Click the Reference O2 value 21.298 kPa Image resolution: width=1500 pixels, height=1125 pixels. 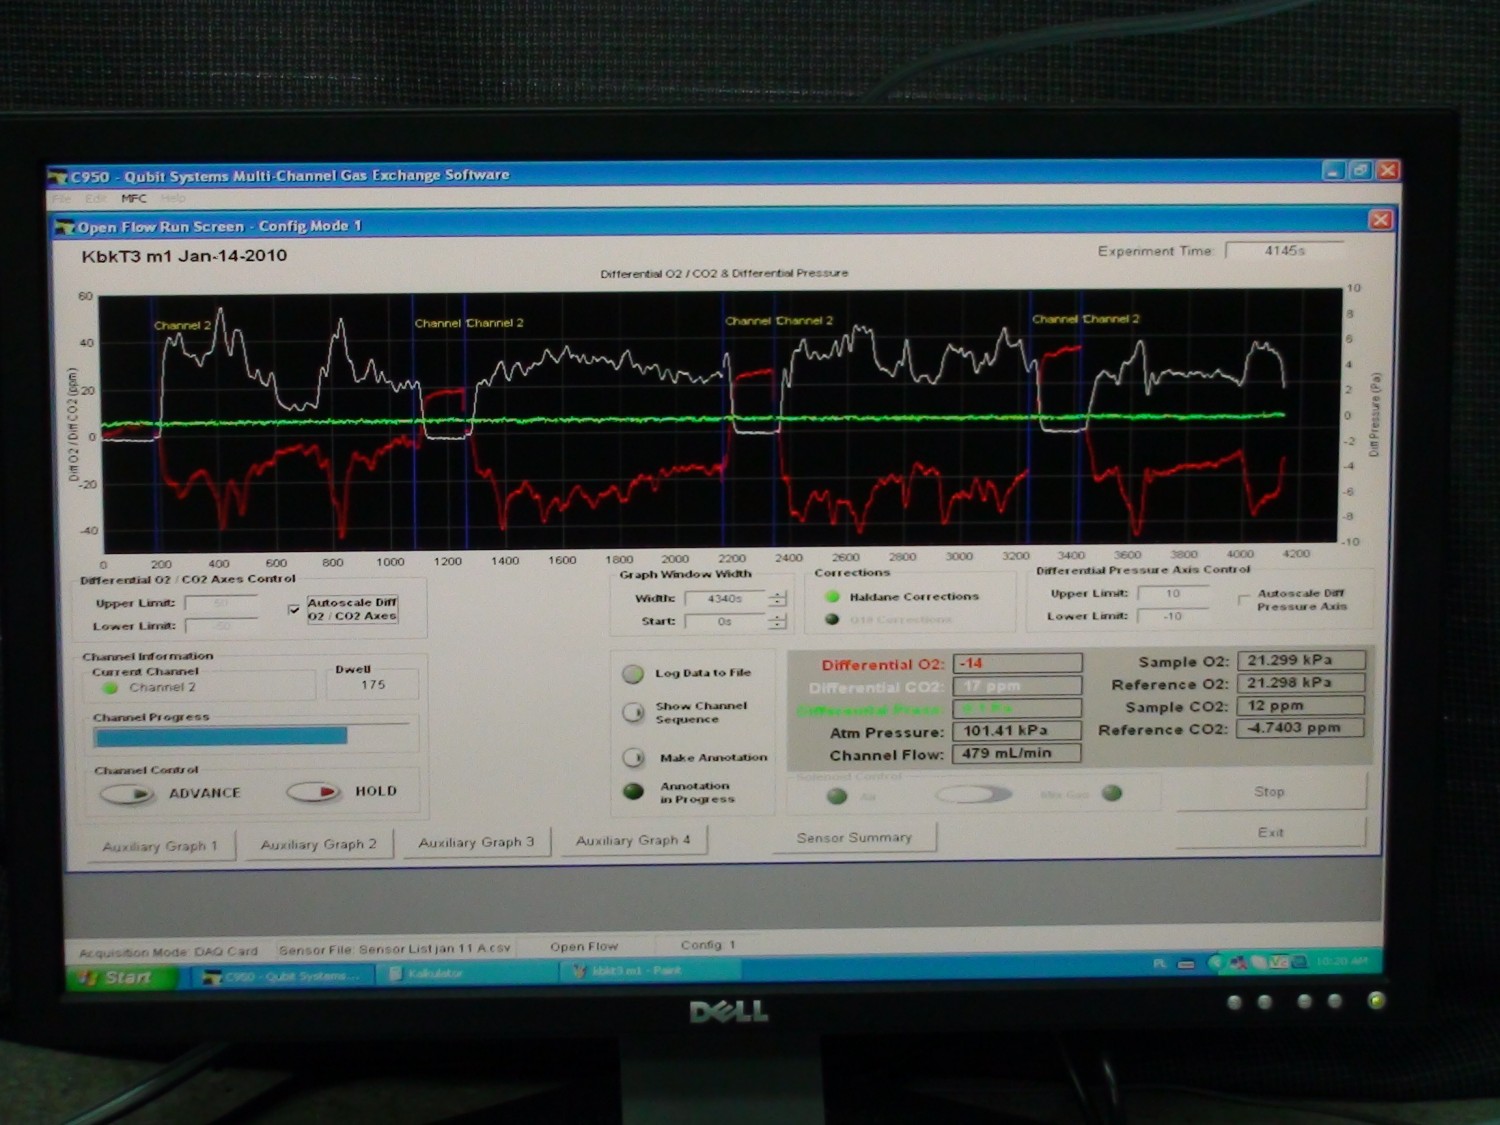pyautogui.click(x=1301, y=682)
